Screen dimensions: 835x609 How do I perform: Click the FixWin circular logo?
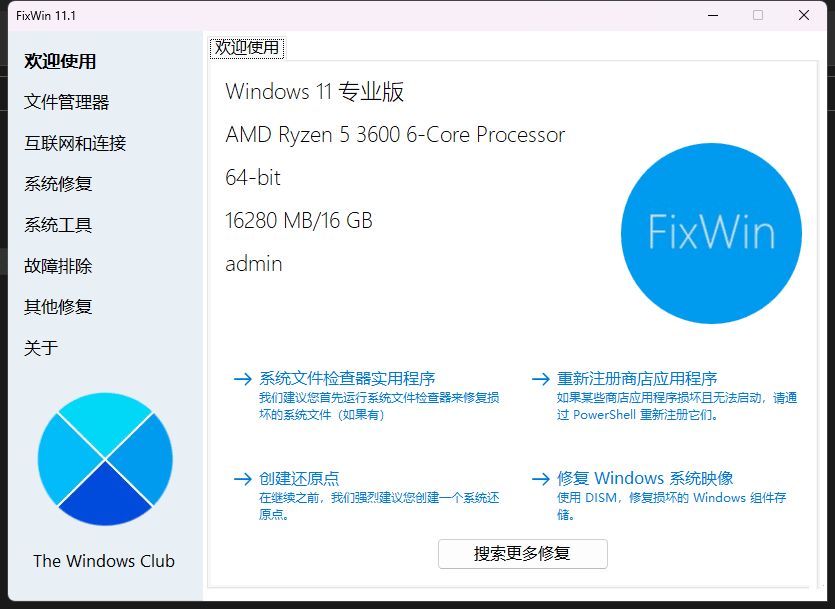click(711, 233)
